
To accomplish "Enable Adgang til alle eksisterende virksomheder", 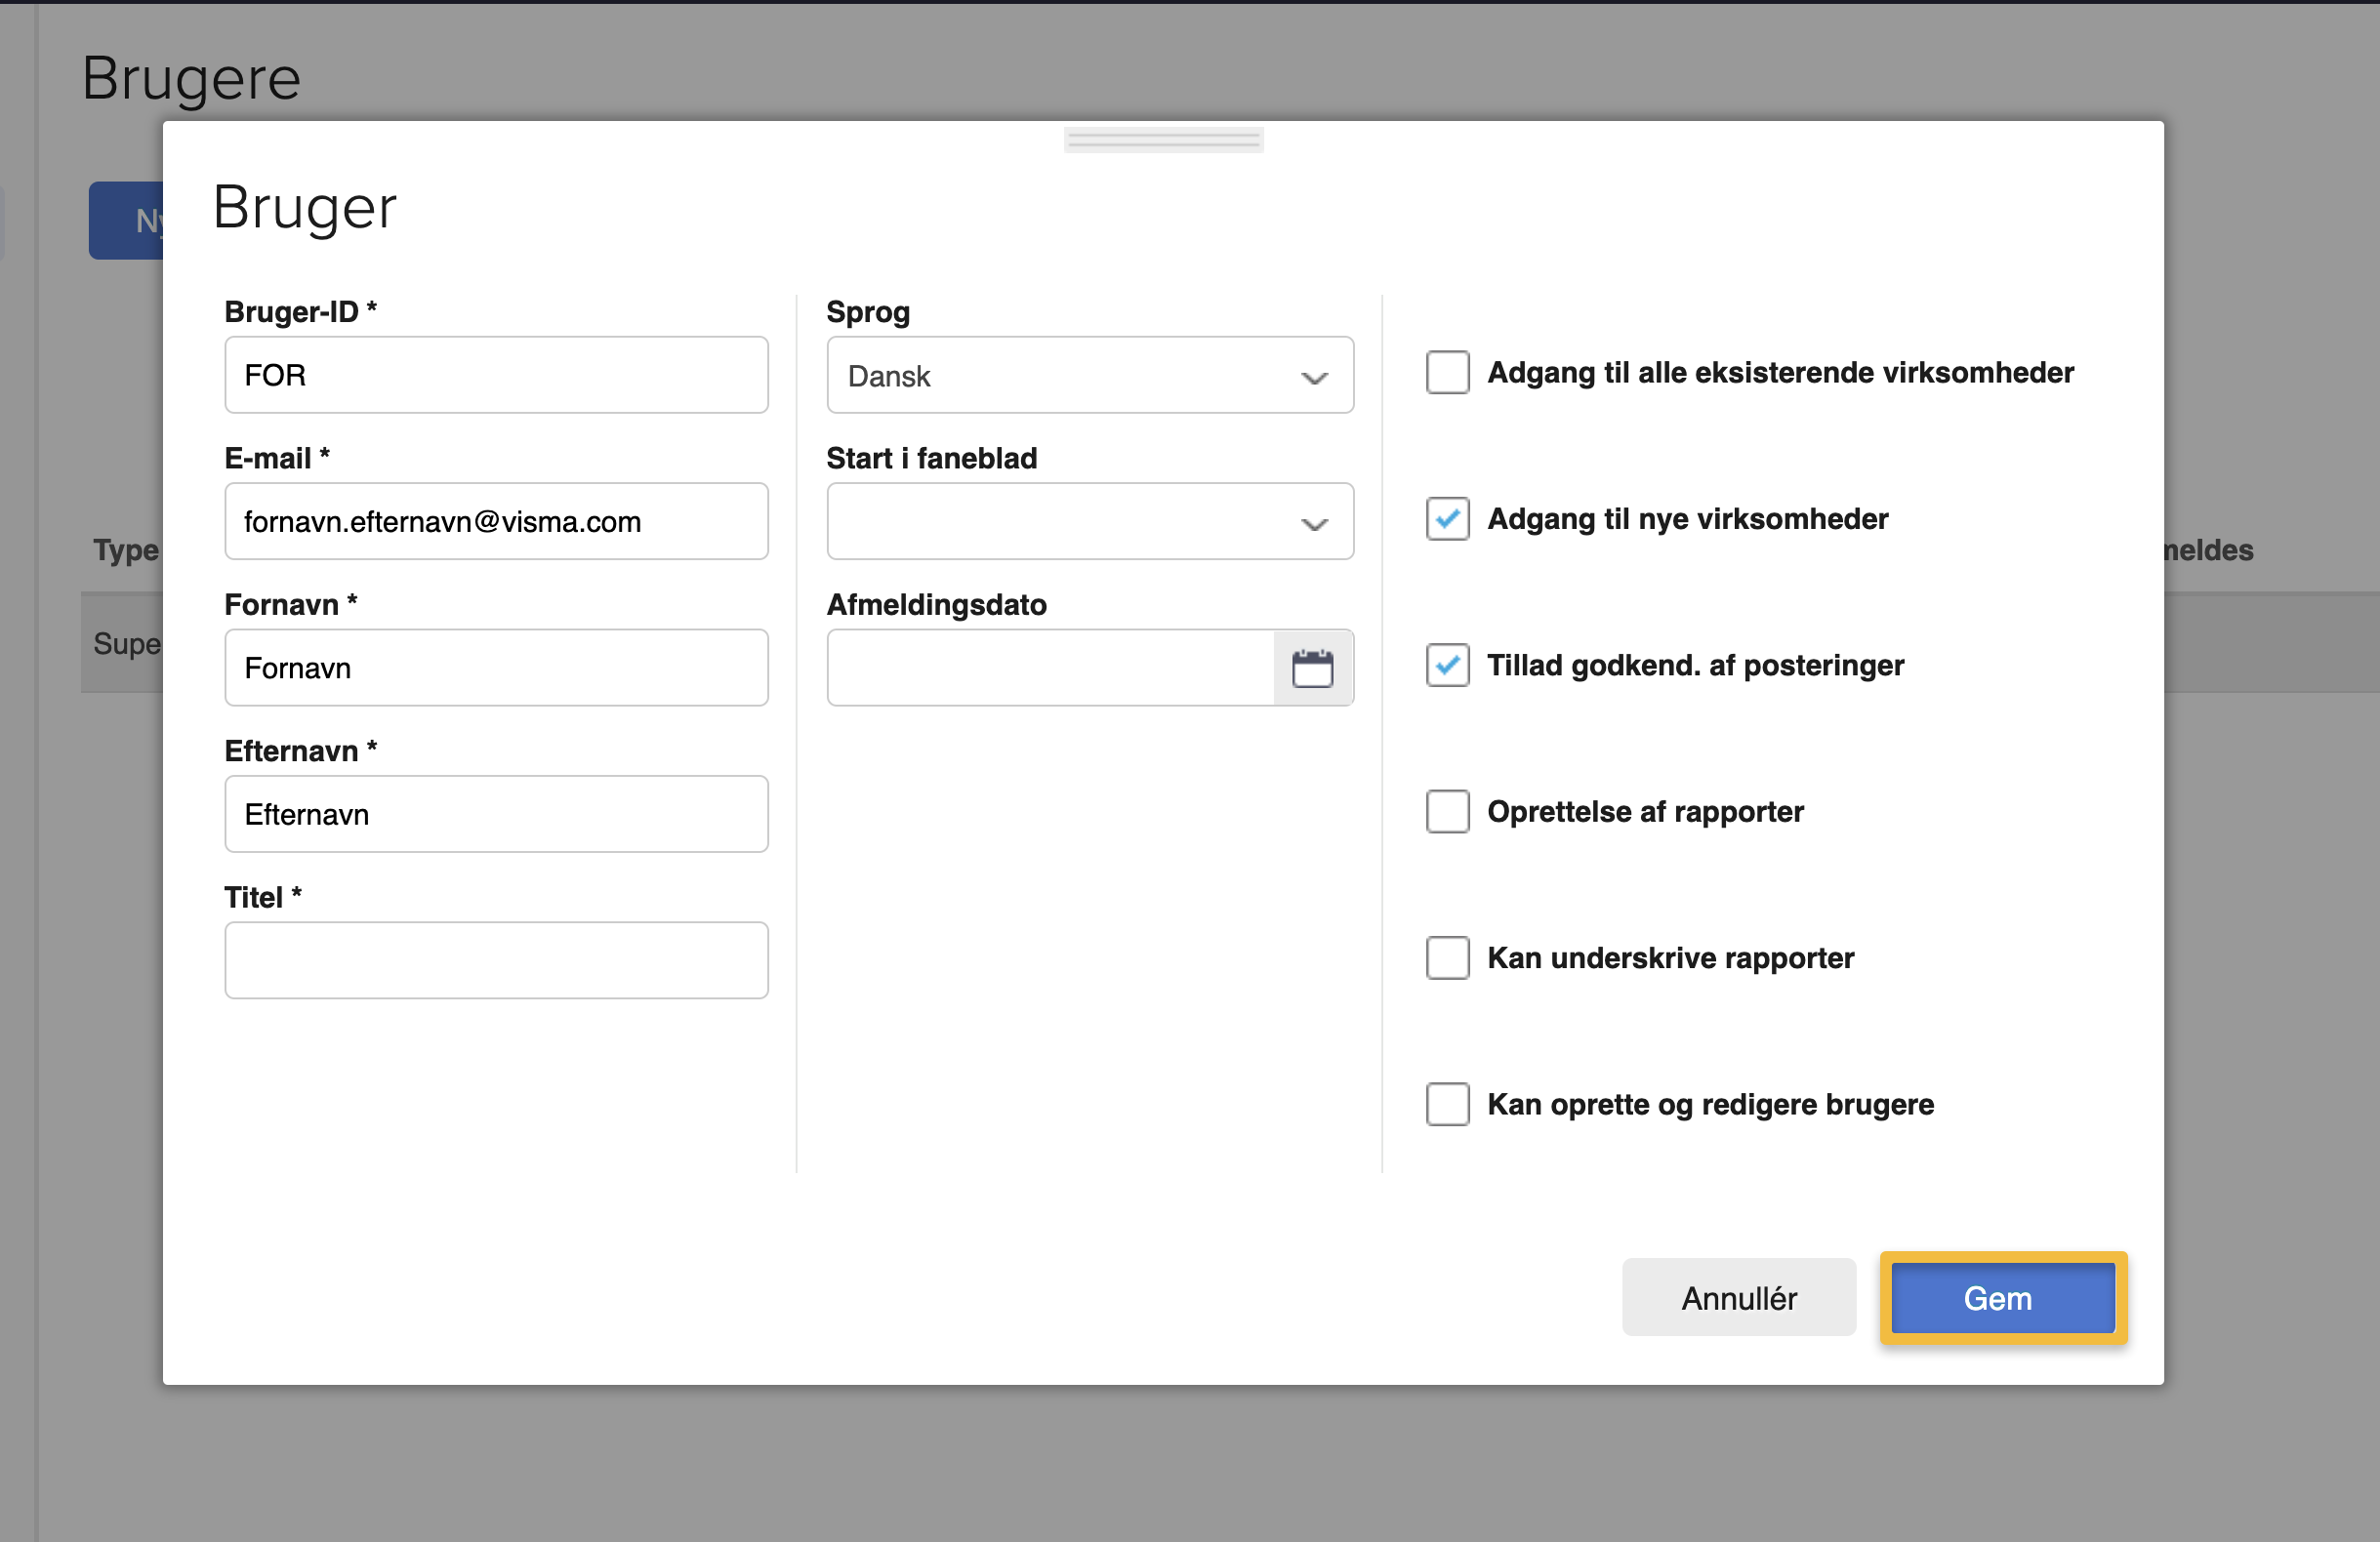I will (1446, 373).
